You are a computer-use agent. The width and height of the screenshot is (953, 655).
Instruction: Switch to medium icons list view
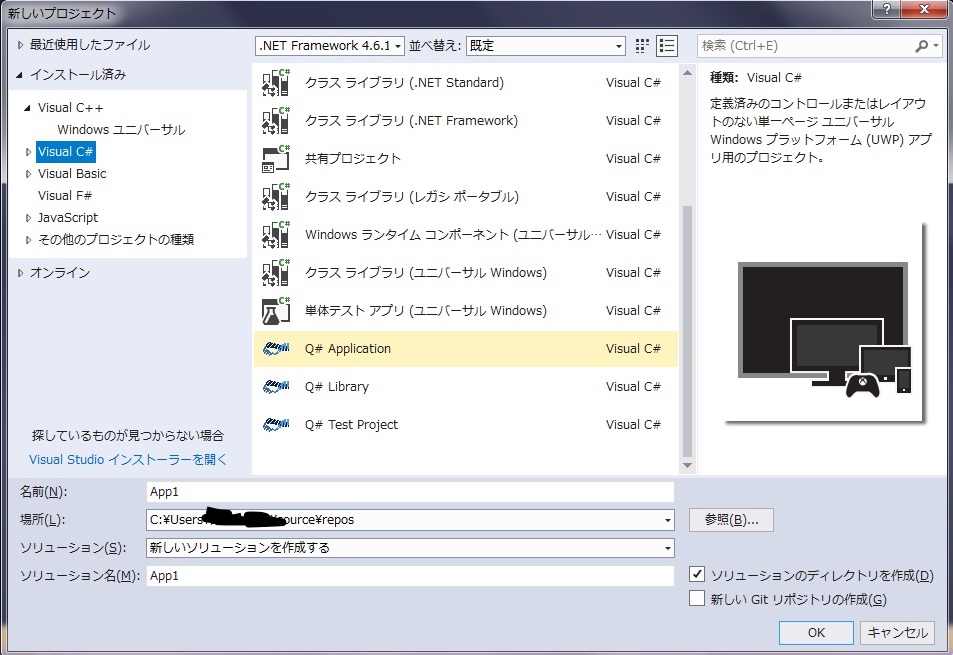(x=667, y=46)
